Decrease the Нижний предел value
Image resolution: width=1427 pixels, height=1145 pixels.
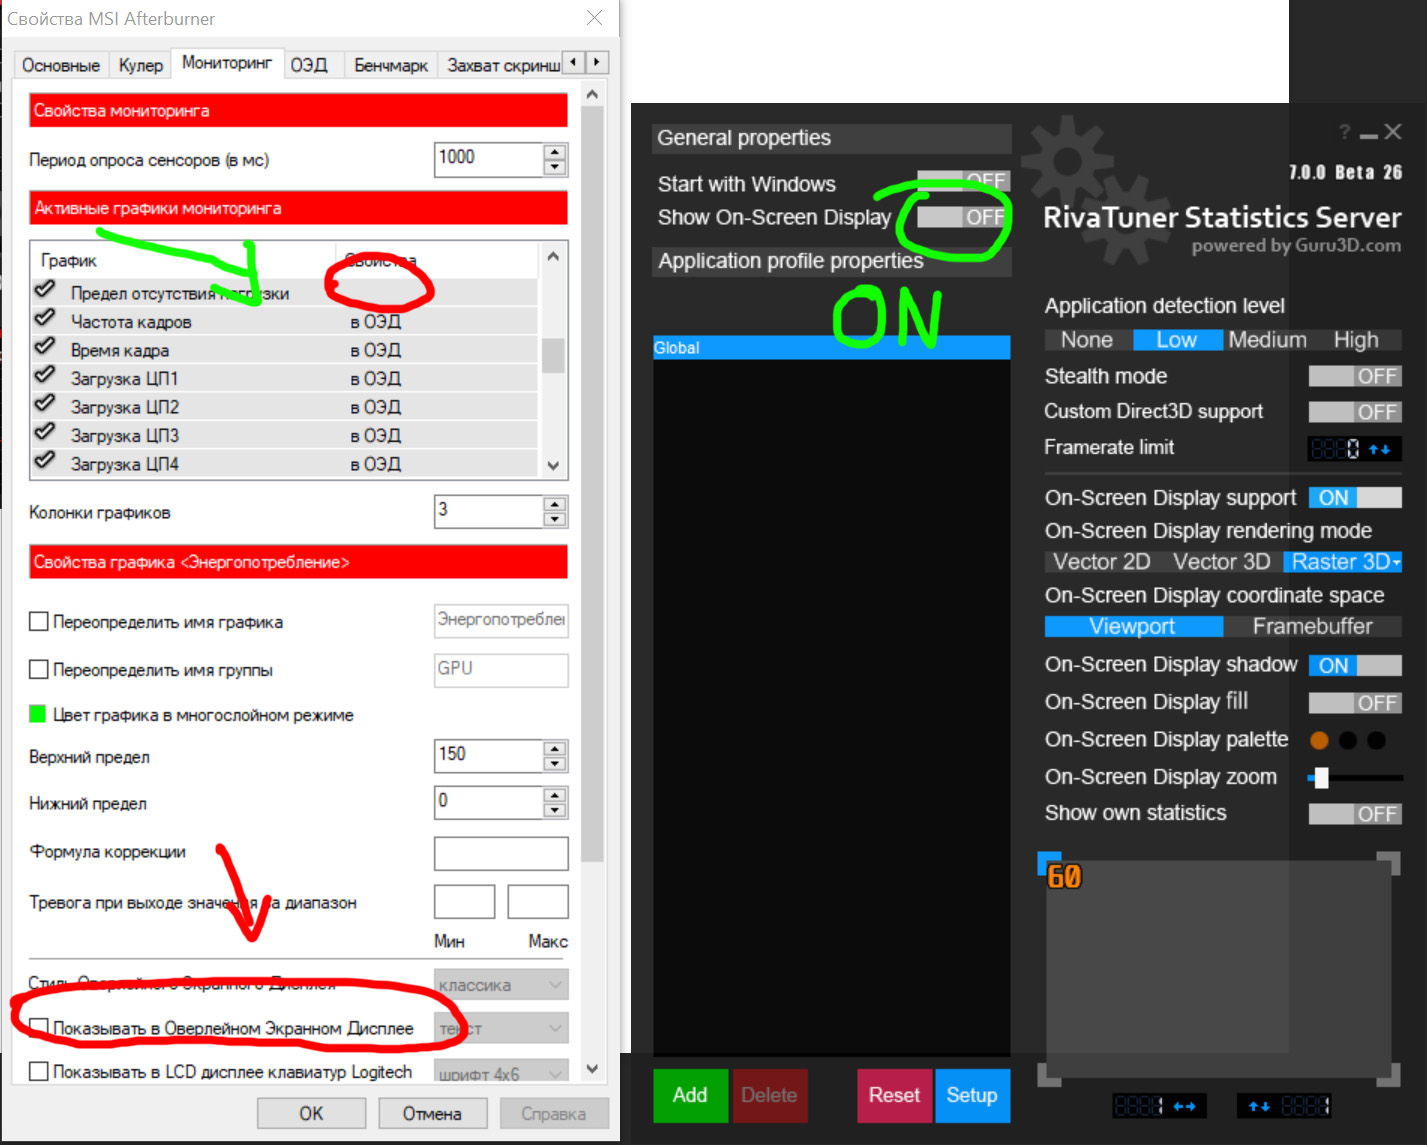click(555, 811)
